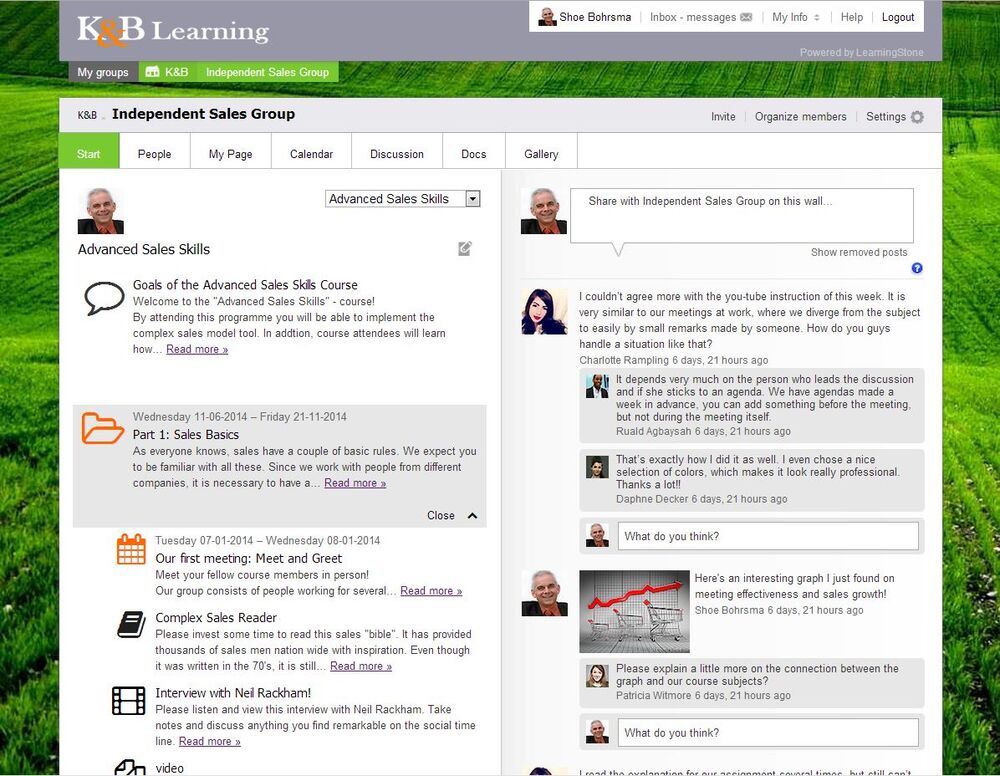
Task: Click the K&B group icon in green bar
Action: (x=152, y=72)
